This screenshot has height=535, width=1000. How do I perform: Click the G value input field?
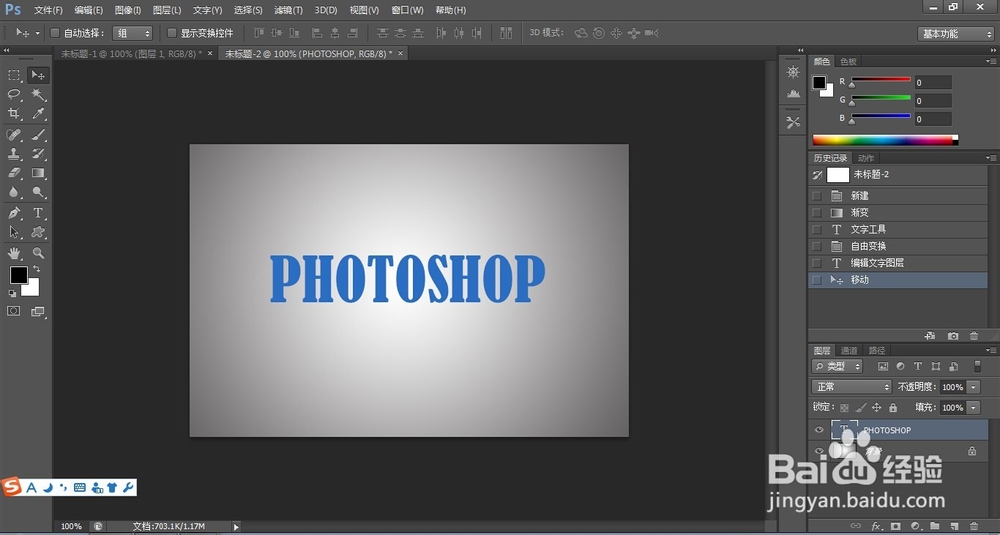tap(933, 101)
